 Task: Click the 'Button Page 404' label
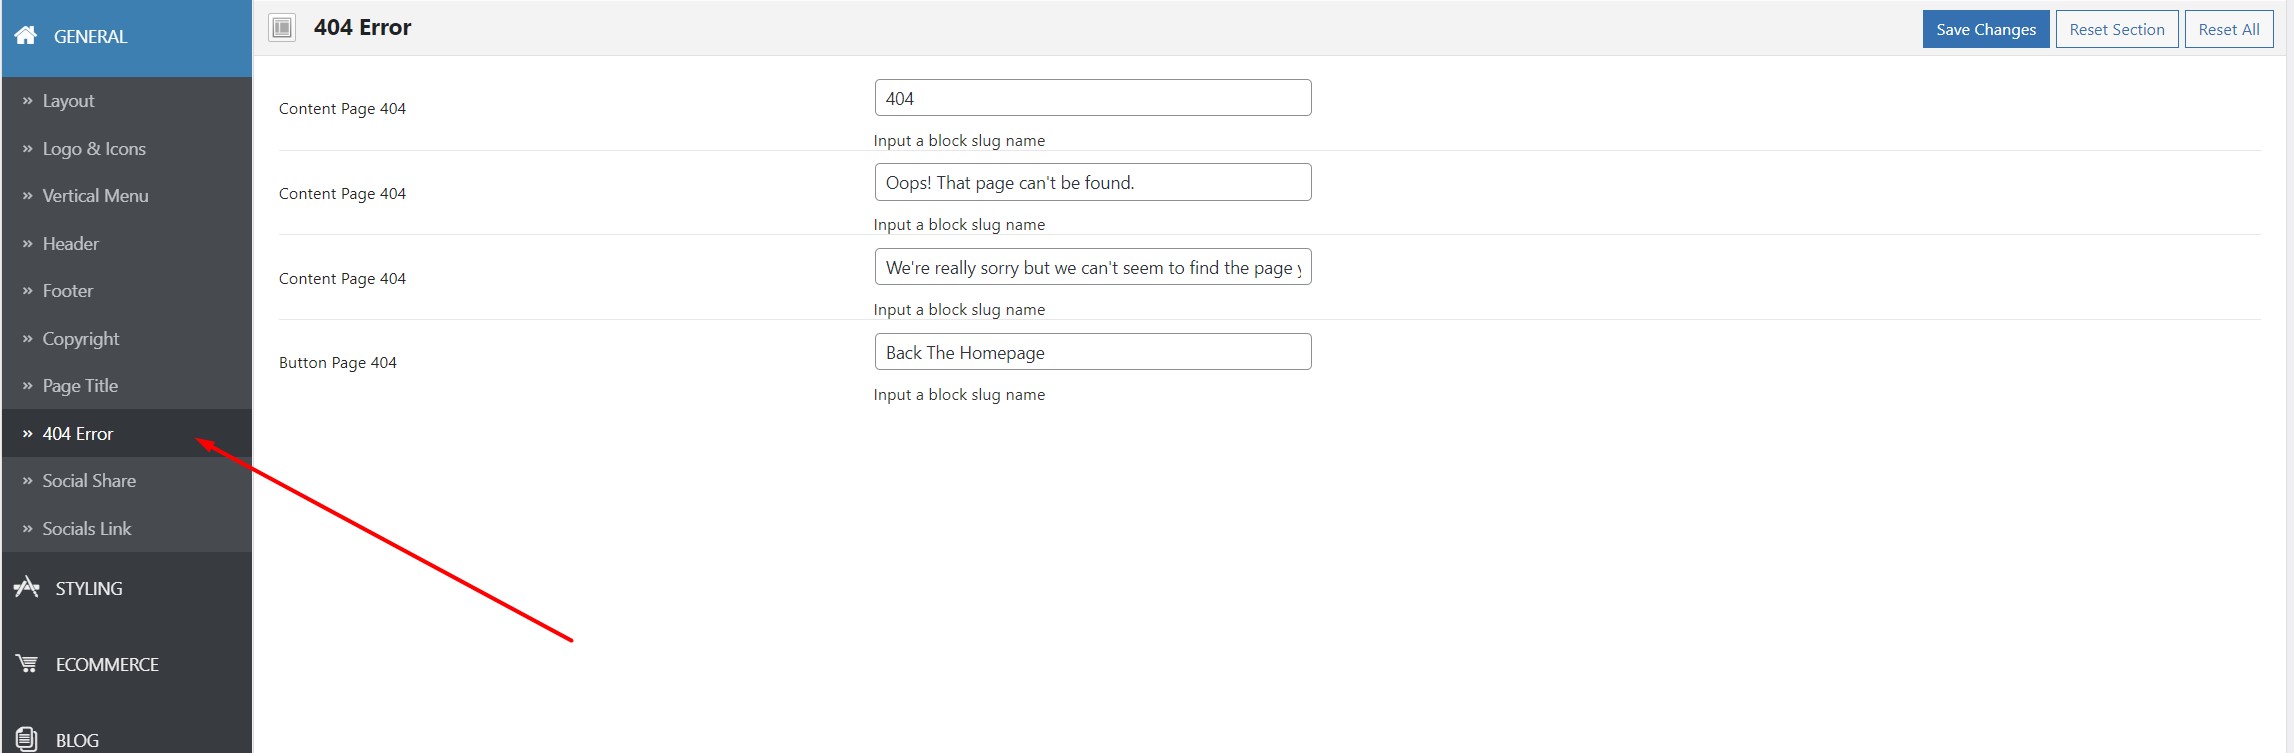pyautogui.click(x=338, y=363)
